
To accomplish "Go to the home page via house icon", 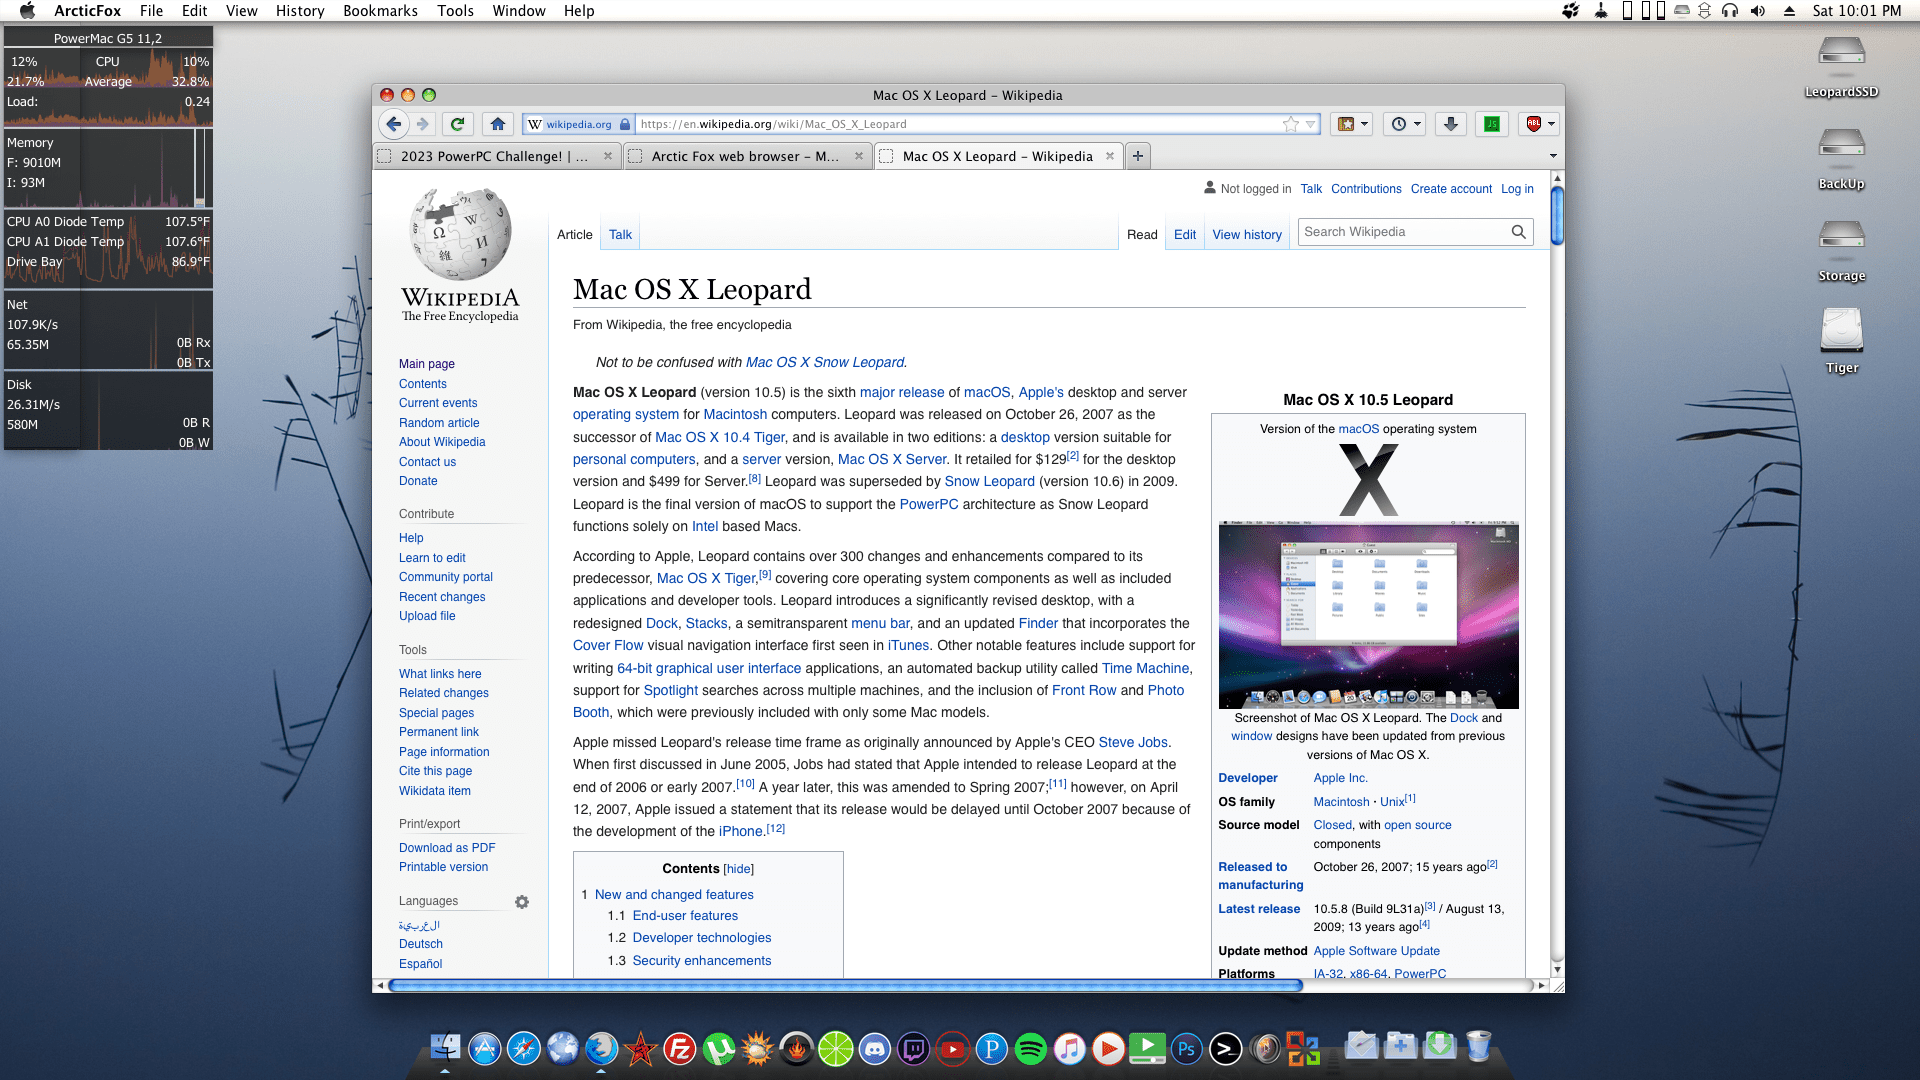I will click(x=497, y=124).
